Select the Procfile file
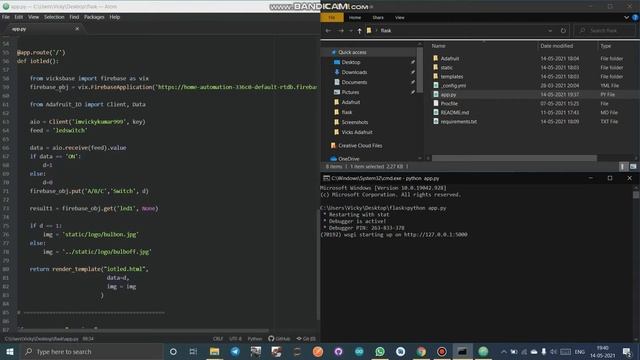 point(449,104)
